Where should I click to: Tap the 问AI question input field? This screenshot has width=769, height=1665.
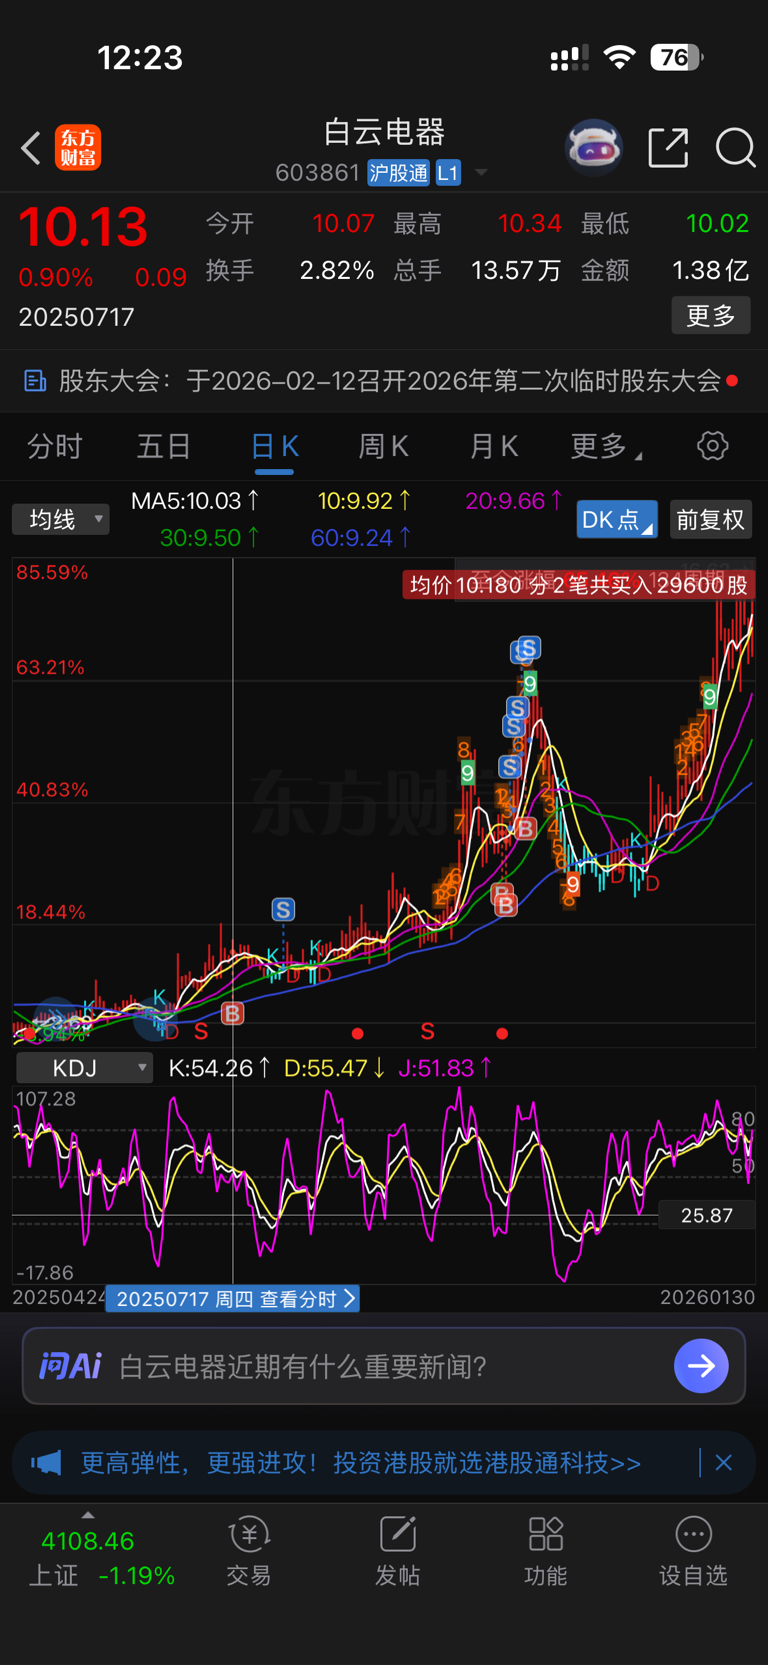click(384, 1366)
